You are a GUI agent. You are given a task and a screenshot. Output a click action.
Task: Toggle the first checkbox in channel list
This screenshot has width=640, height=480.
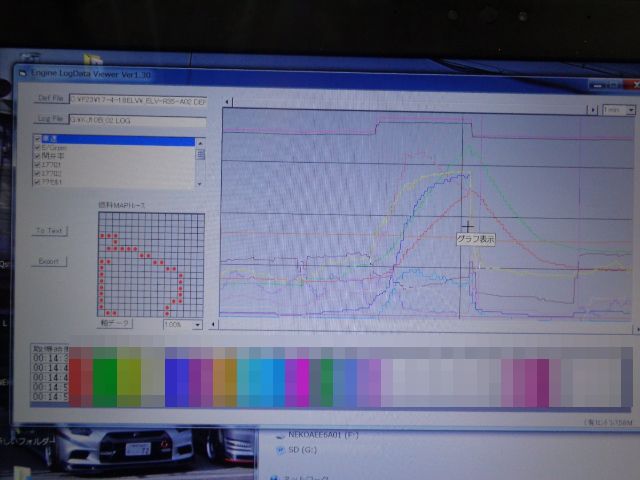[37, 140]
